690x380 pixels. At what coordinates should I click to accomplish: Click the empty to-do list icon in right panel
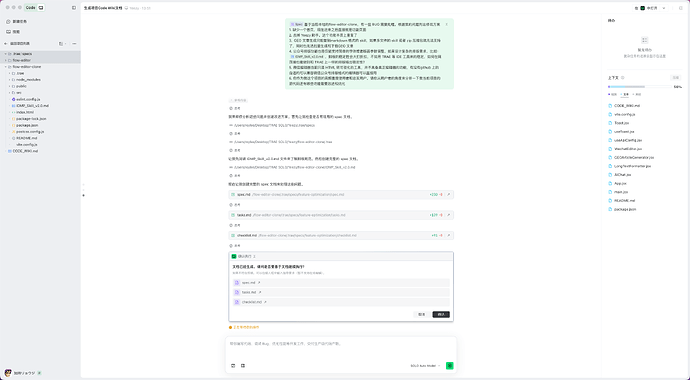645,40
